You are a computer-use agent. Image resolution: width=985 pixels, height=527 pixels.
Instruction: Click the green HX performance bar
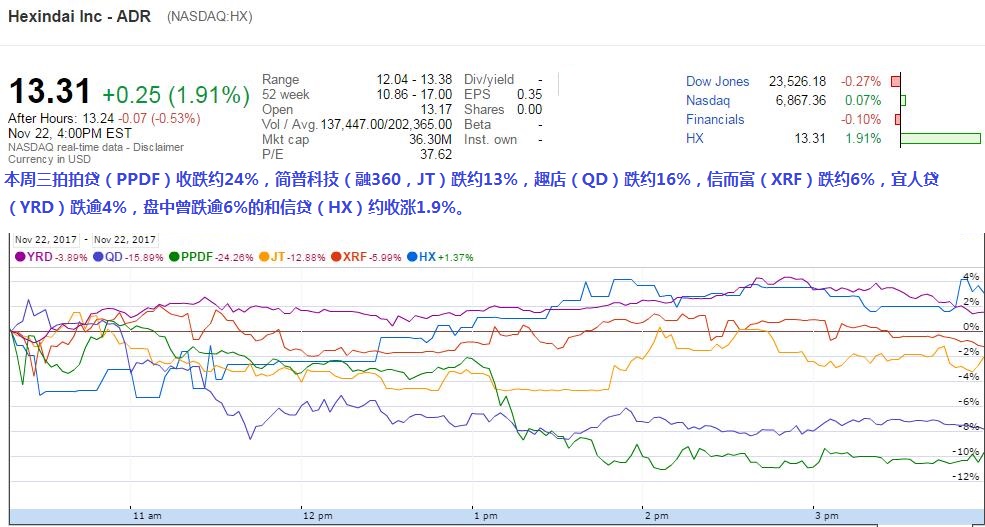coord(940,138)
